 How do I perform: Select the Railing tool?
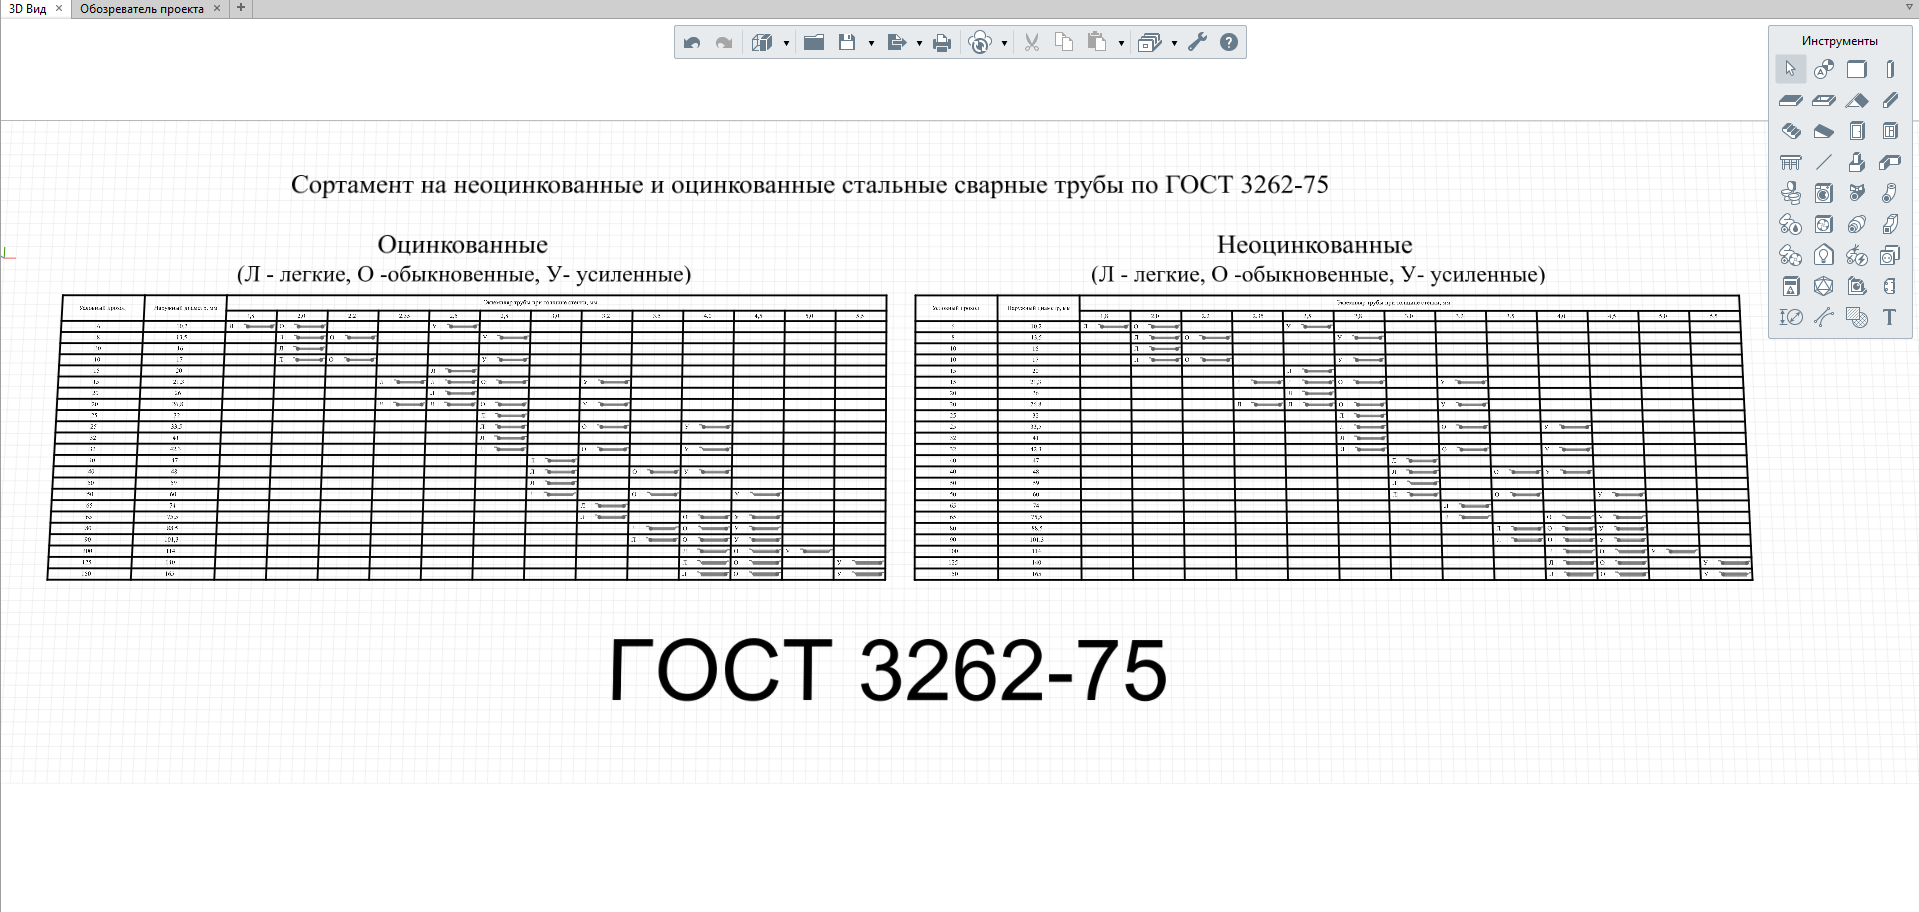(1790, 162)
